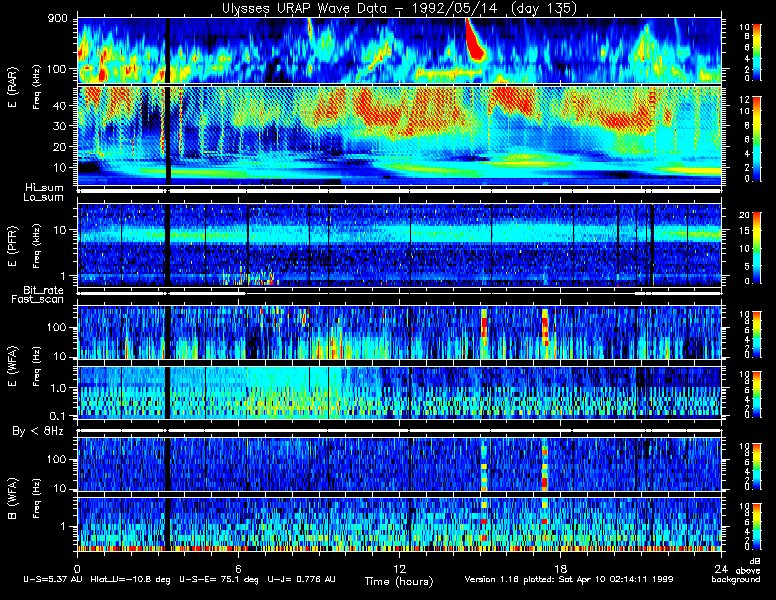Screen dimensions: 776x600
Task: Click color bar beside E WFA 0.1-1.0 Hz panel
Action: (757, 394)
